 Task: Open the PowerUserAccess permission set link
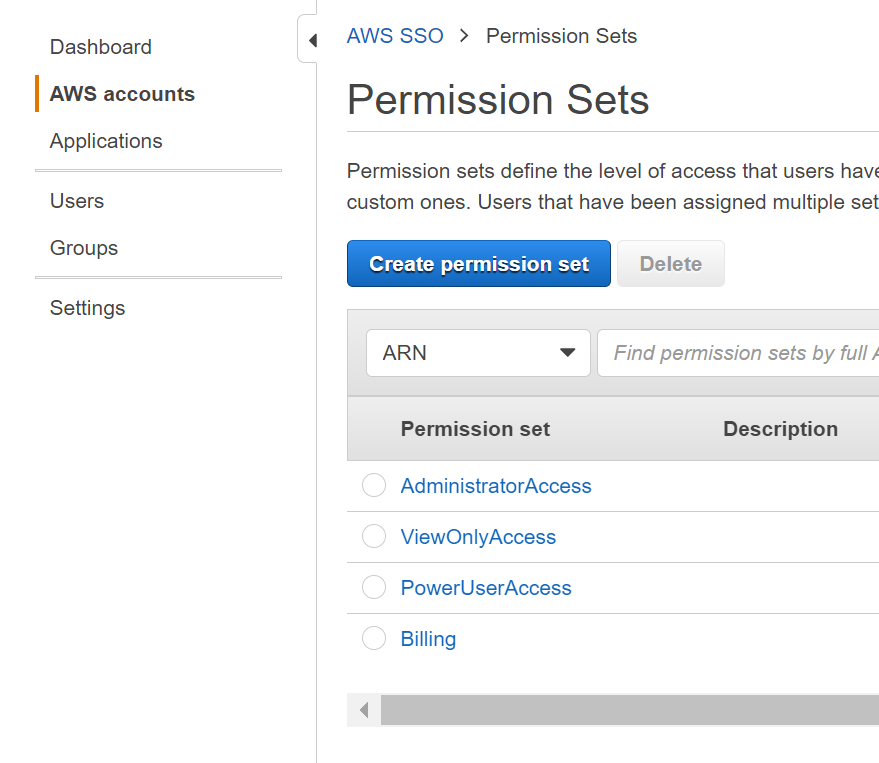click(486, 588)
